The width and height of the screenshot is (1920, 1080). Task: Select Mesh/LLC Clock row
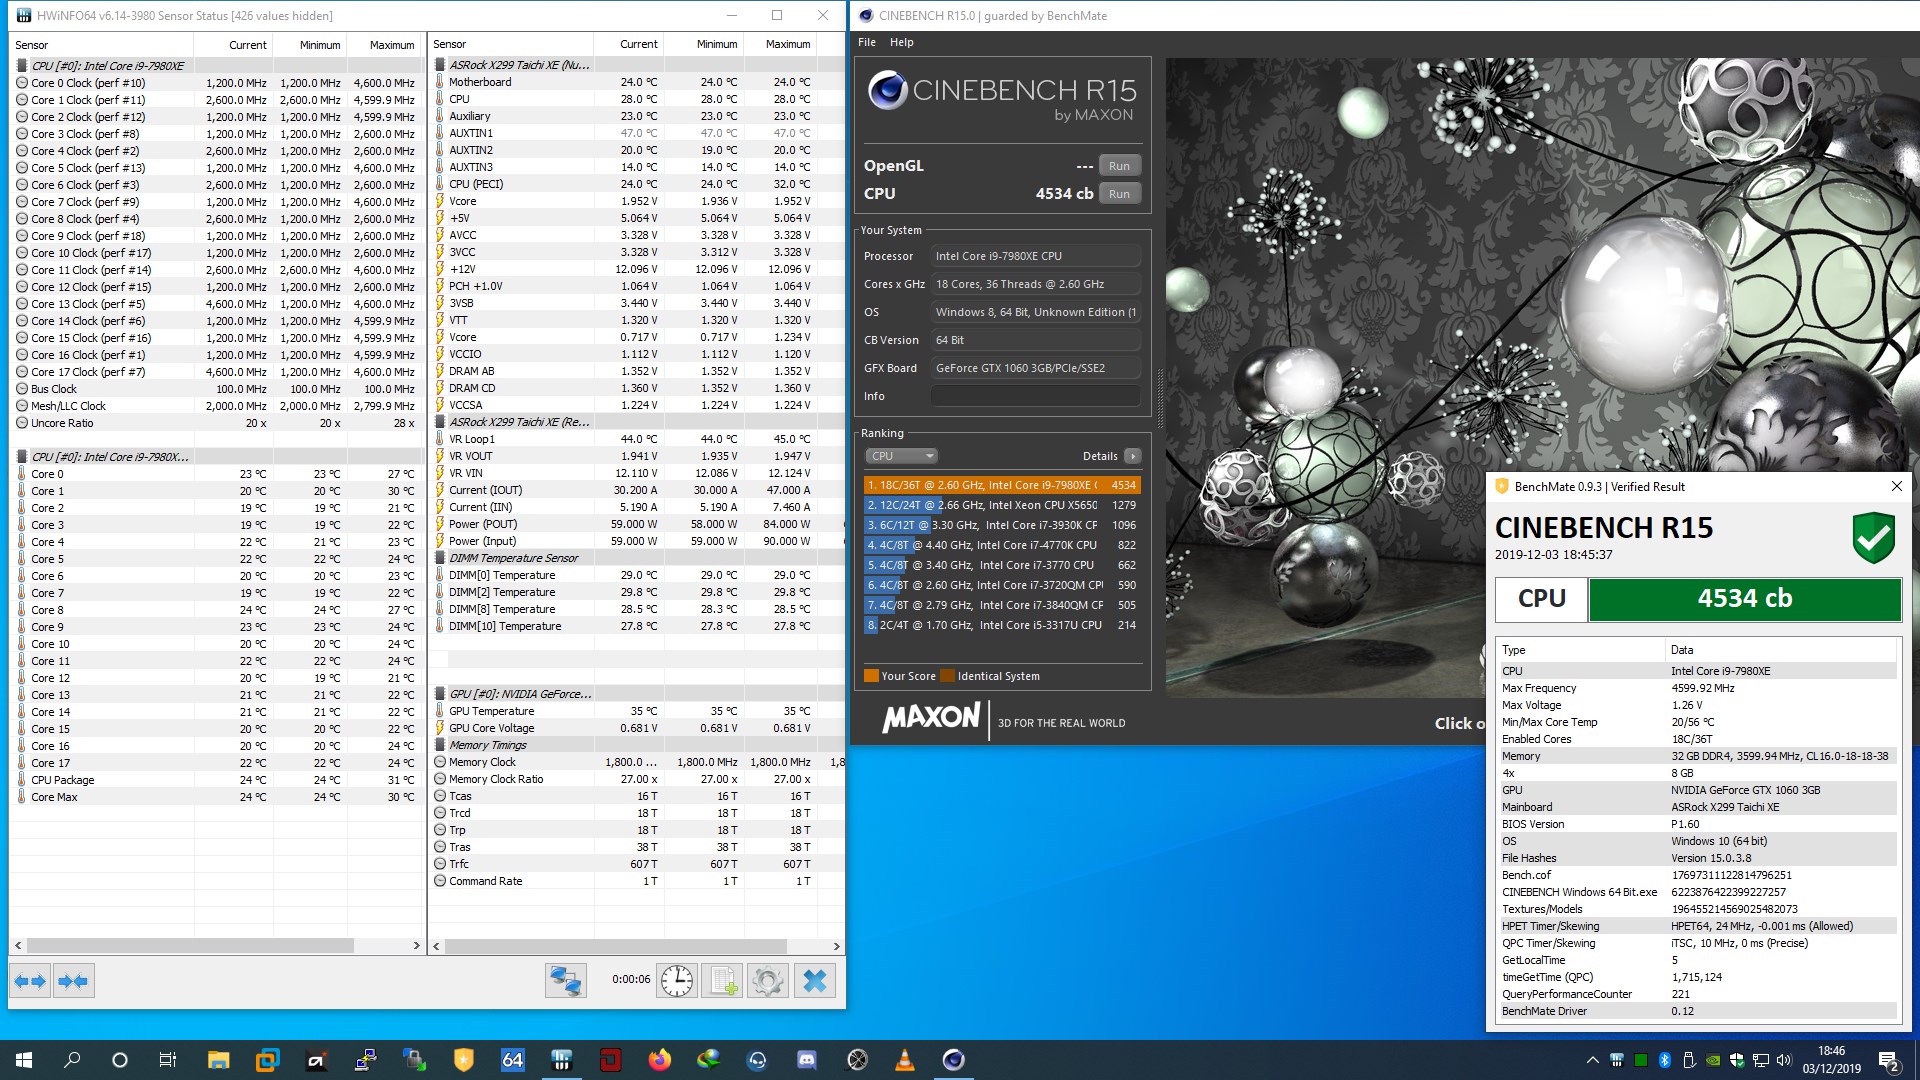pyautogui.click(x=216, y=406)
